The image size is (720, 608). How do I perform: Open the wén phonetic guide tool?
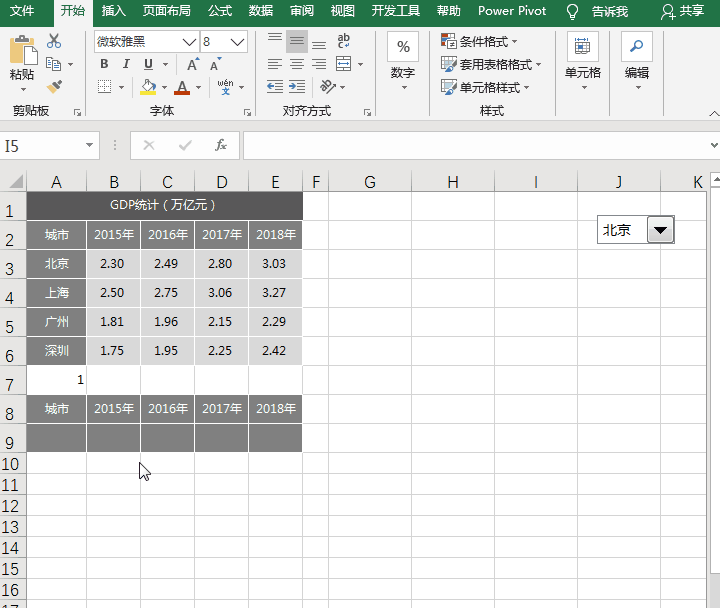[x=225, y=86]
